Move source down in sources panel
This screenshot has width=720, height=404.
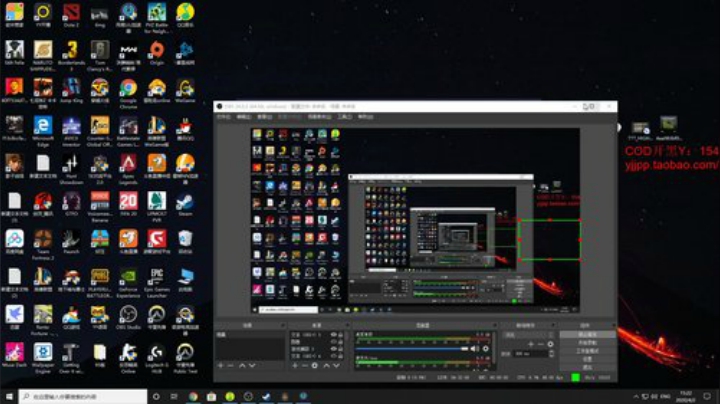click(337, 365)
